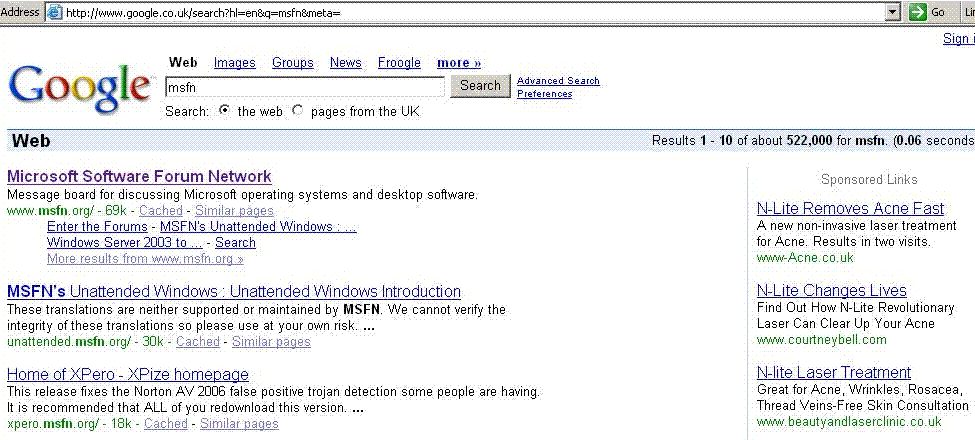Open Windows Server 2003 to ... sublink
975x440 pixels.
pyautogui.click(x=125, y=243)
